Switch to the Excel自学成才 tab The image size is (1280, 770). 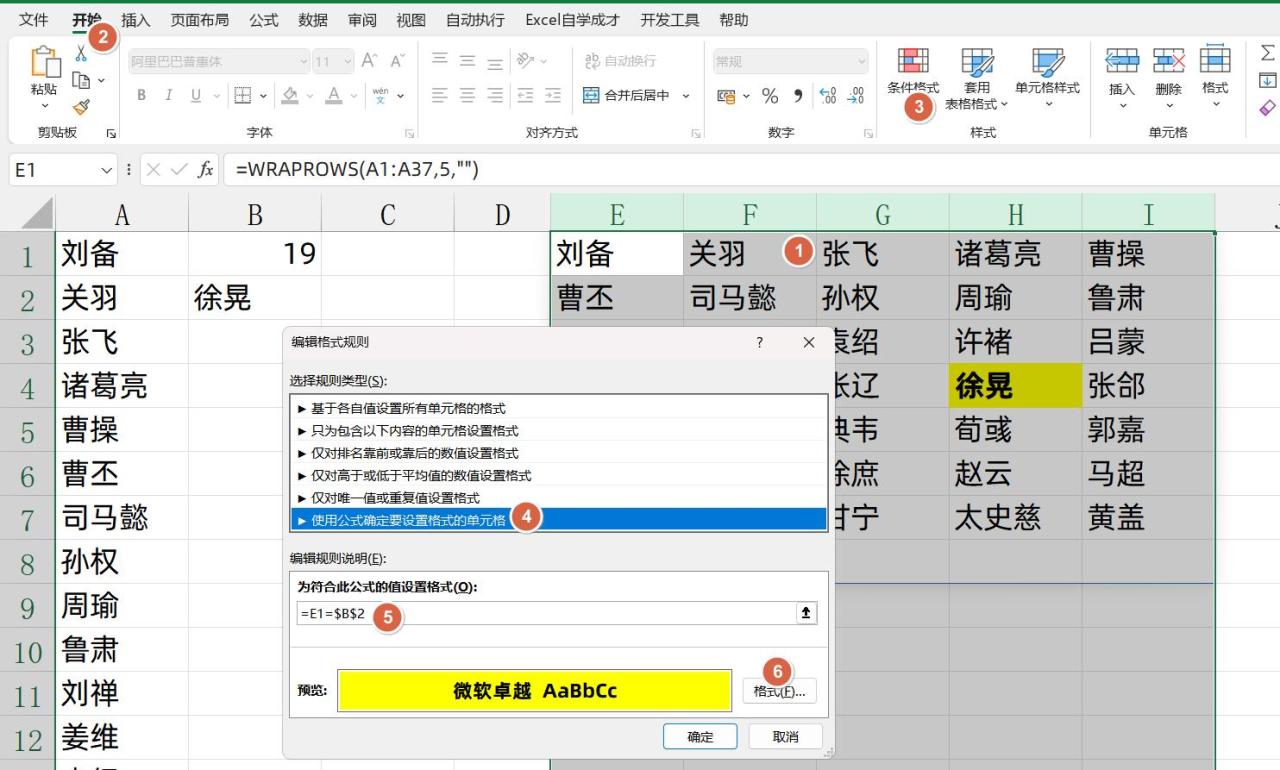pos(572,20)
